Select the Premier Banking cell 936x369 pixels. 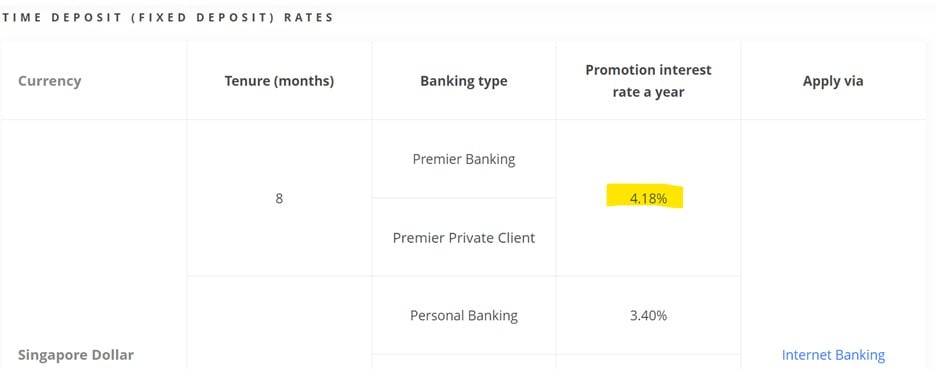click(464, 159)
